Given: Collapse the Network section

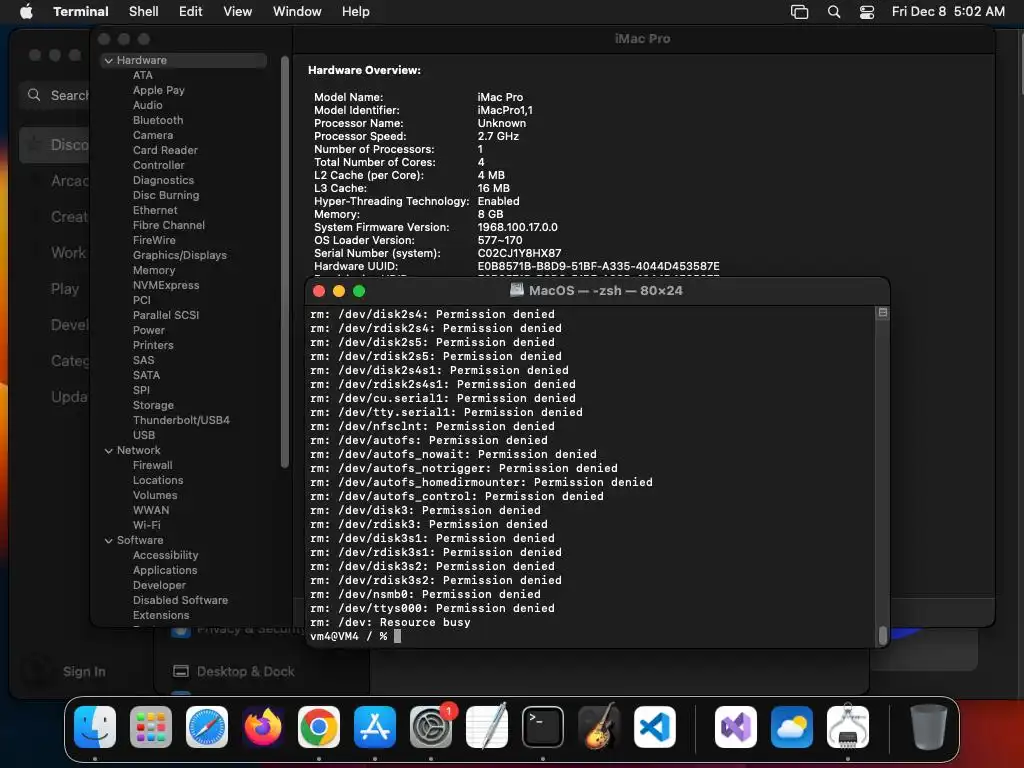Looking at the screenshot, I should (x=108, y=451).
